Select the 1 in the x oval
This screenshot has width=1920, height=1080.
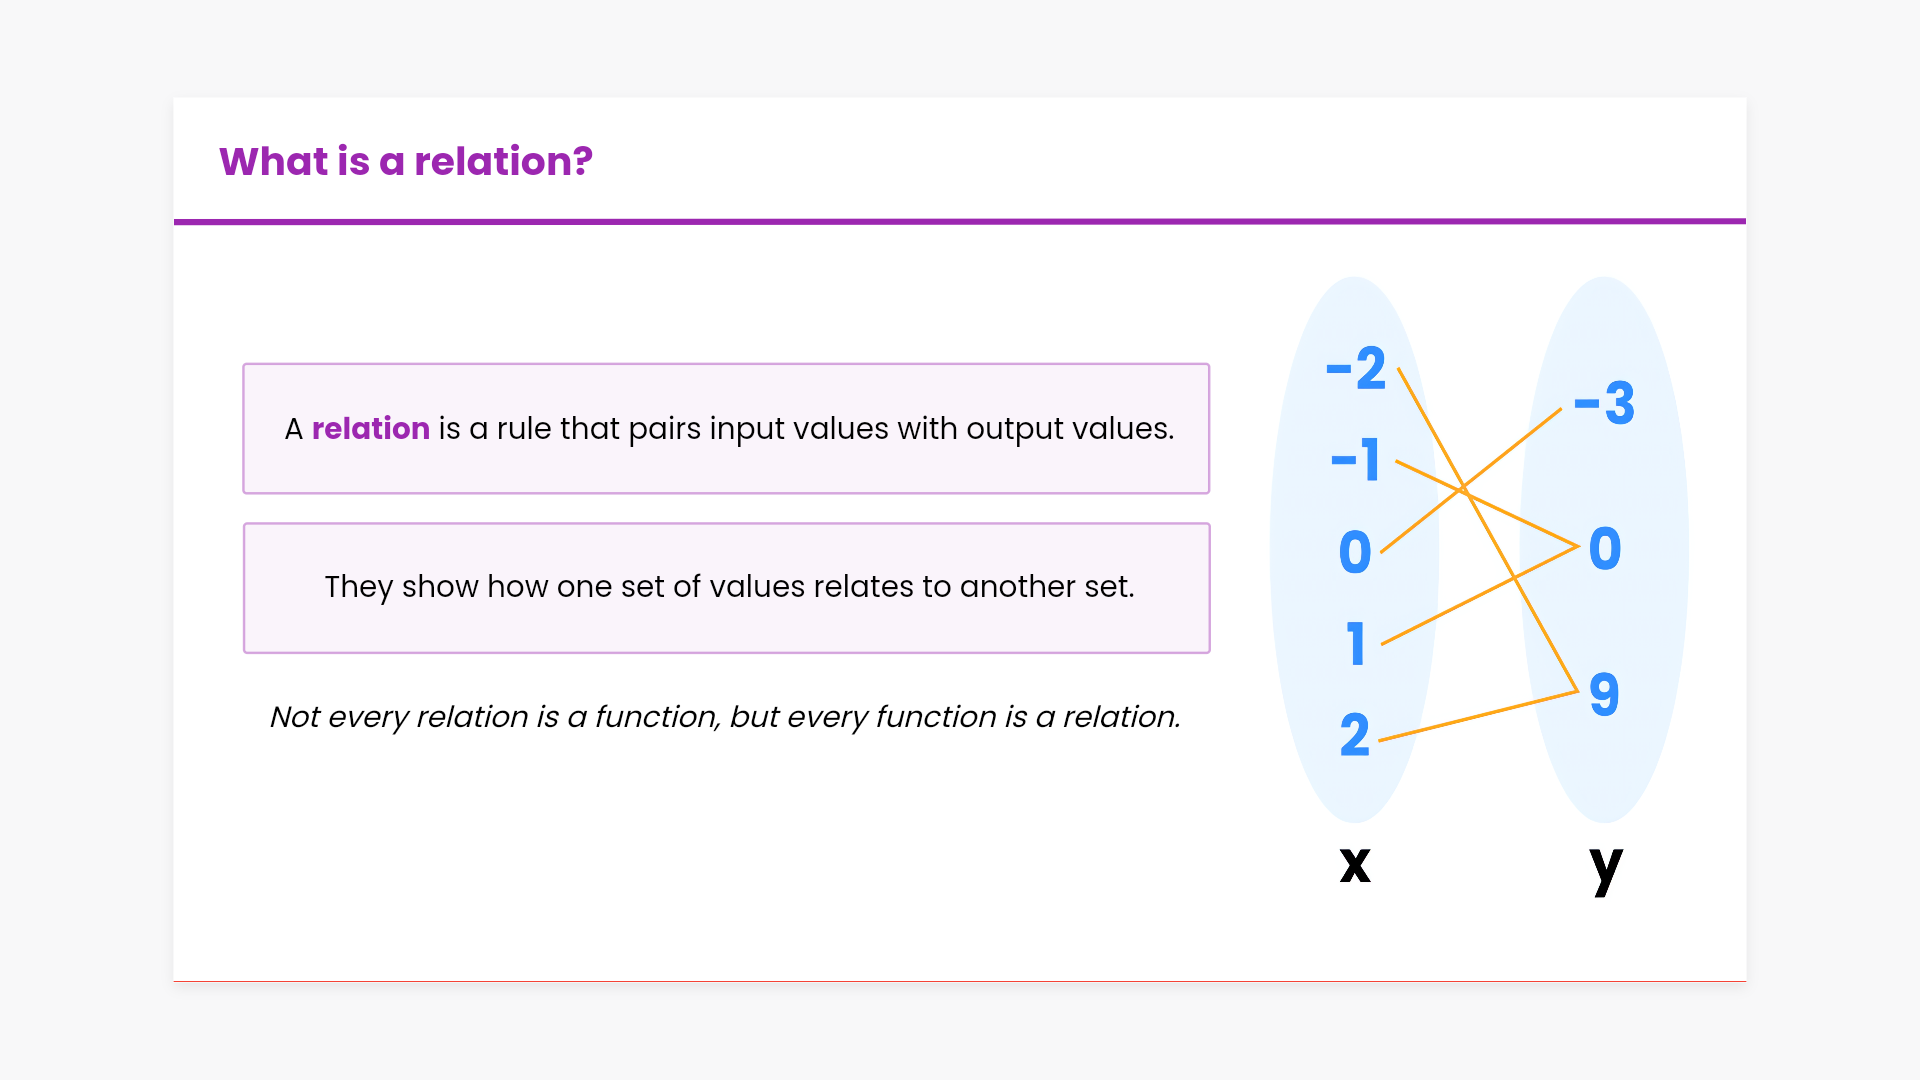(x=1356, y=644)
